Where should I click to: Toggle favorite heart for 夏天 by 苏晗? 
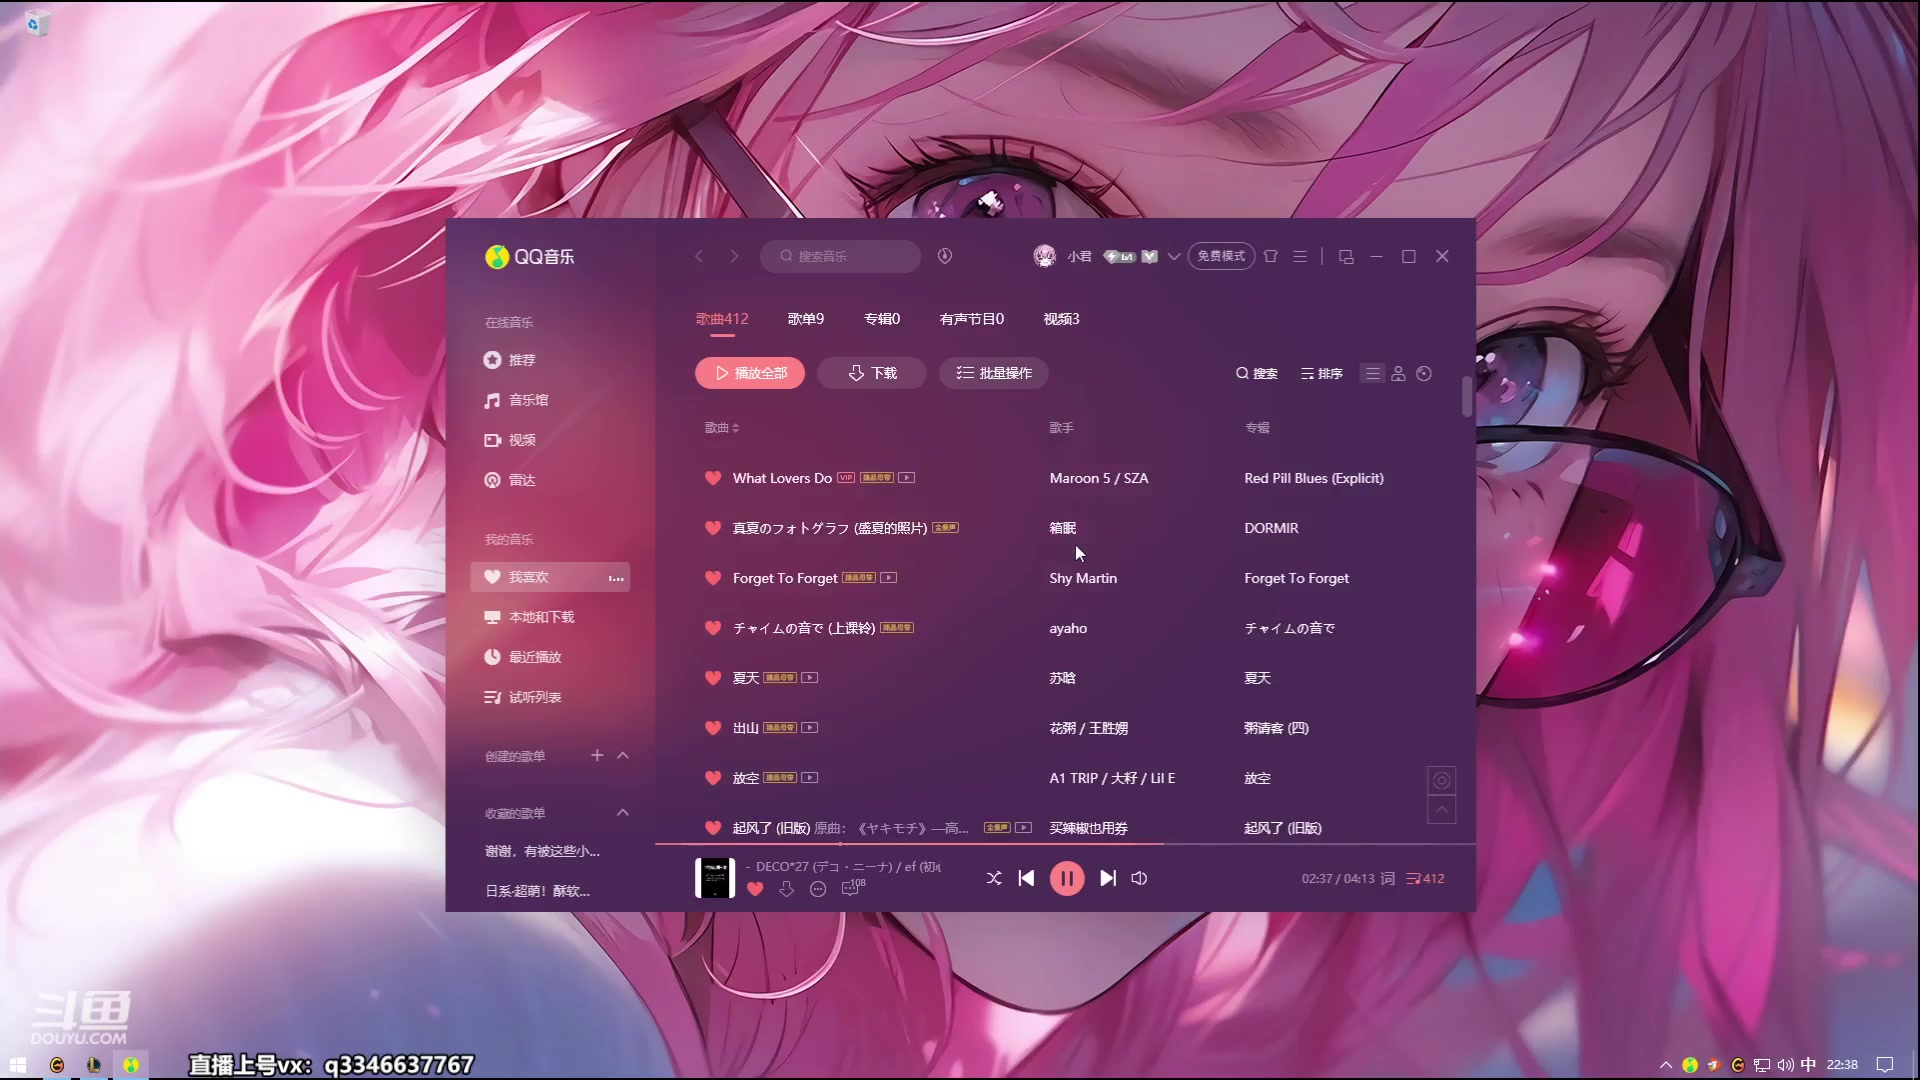pyautogui.click(x=712, y=677)
